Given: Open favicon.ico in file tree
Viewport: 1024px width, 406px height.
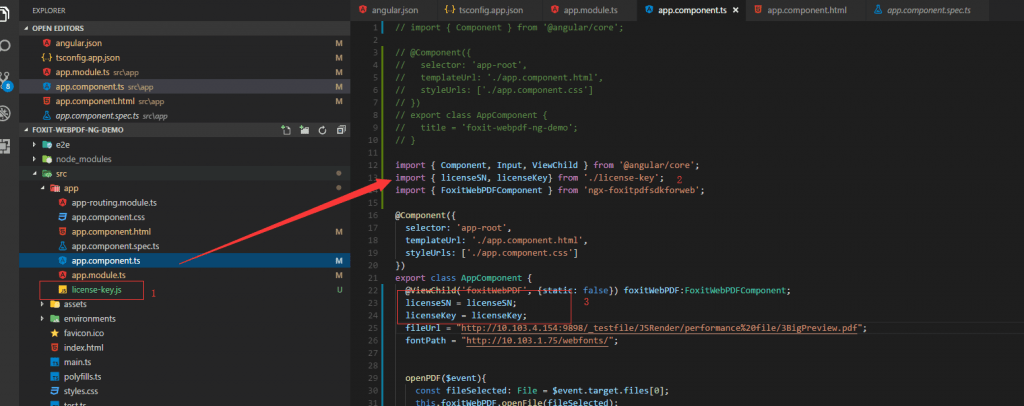Looking at the screenshot, I should pos(185,333).
